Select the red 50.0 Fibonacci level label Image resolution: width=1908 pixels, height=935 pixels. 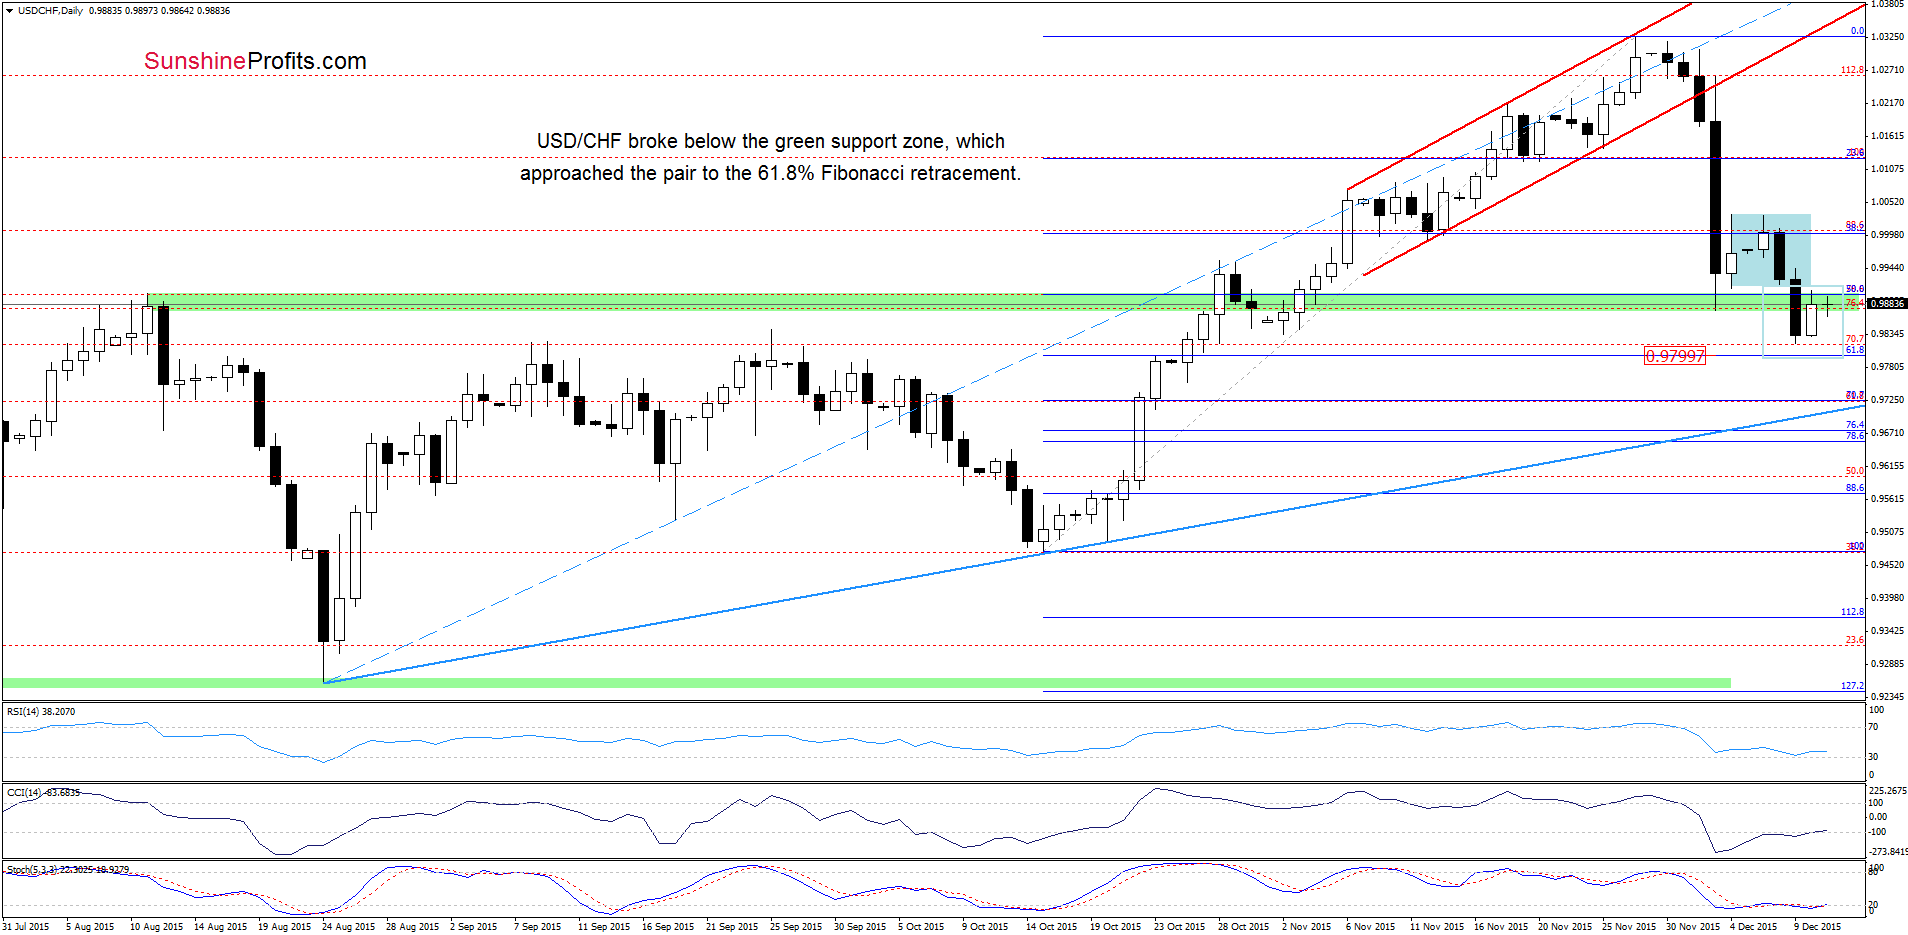[x=1855, y=471]
